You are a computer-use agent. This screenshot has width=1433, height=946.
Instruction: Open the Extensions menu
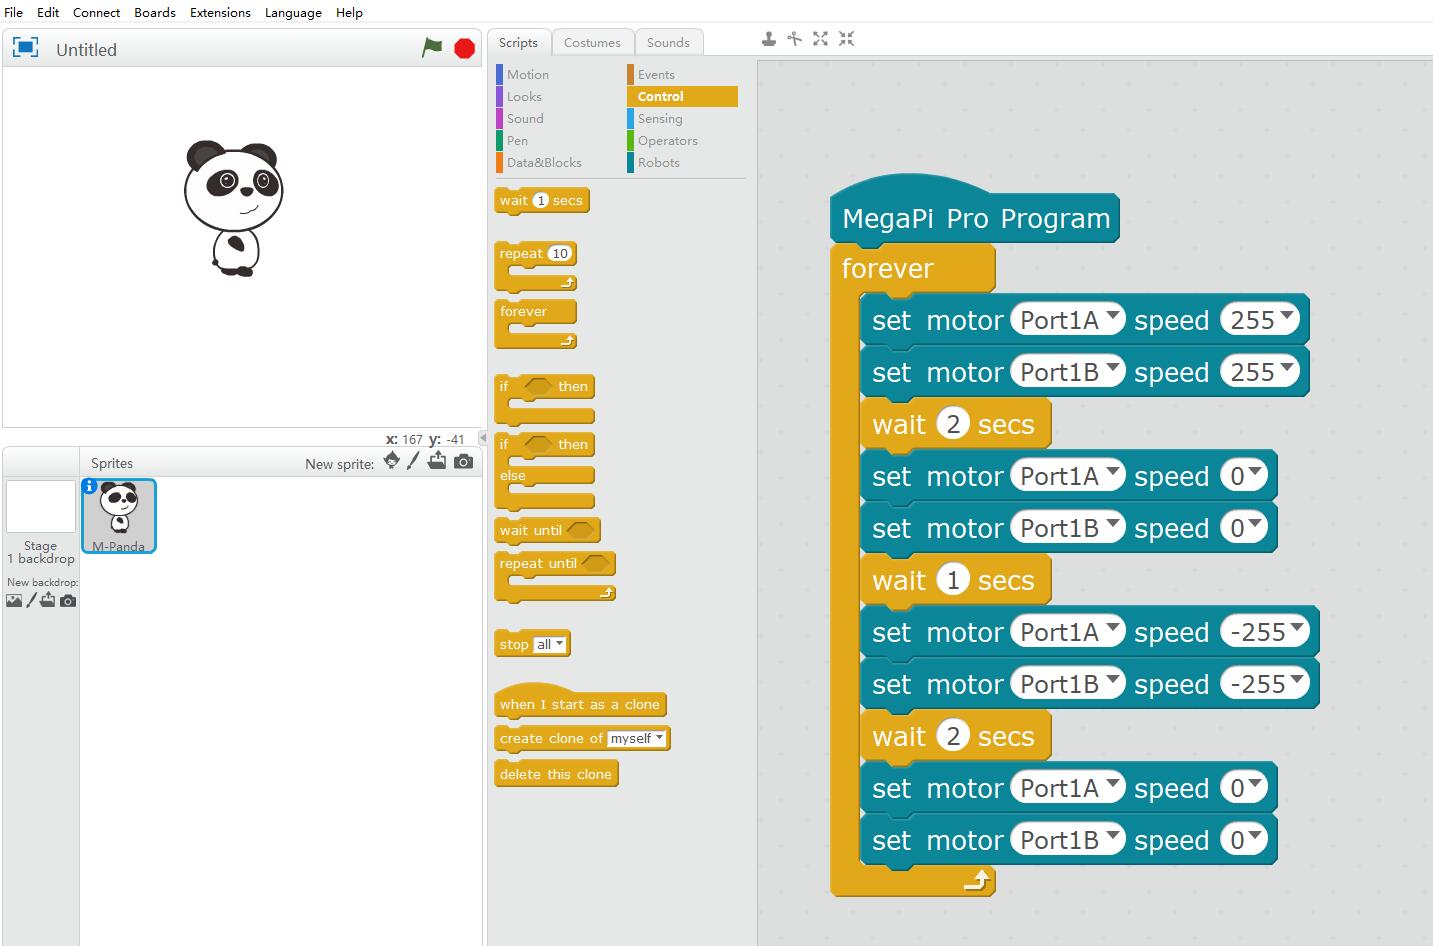click(220, 12)
